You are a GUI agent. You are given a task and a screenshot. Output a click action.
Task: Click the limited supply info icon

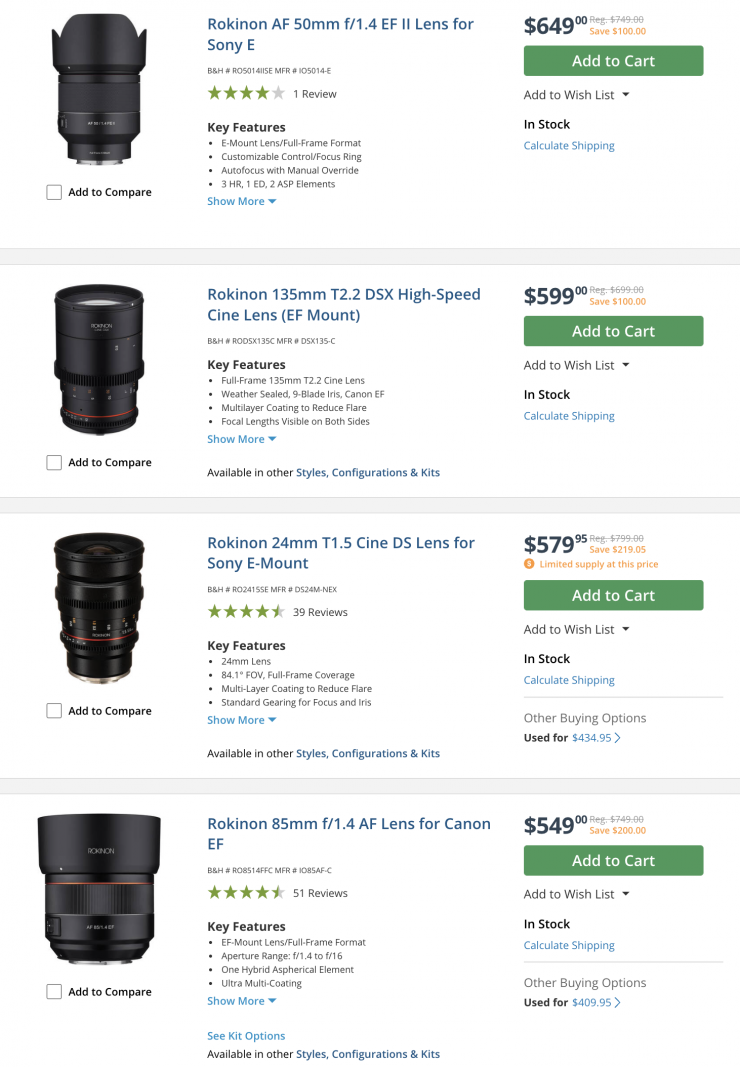click(529, 564)
